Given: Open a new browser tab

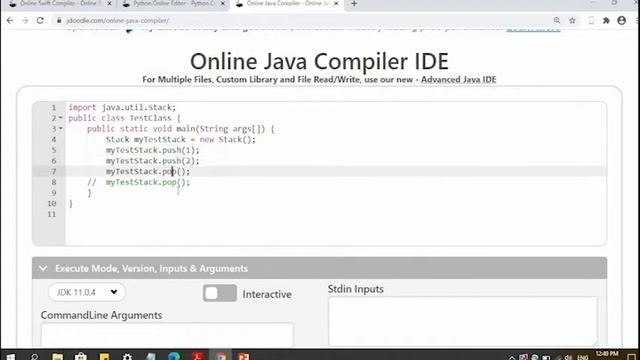Looking at the screenshot, I should (354, 4).
